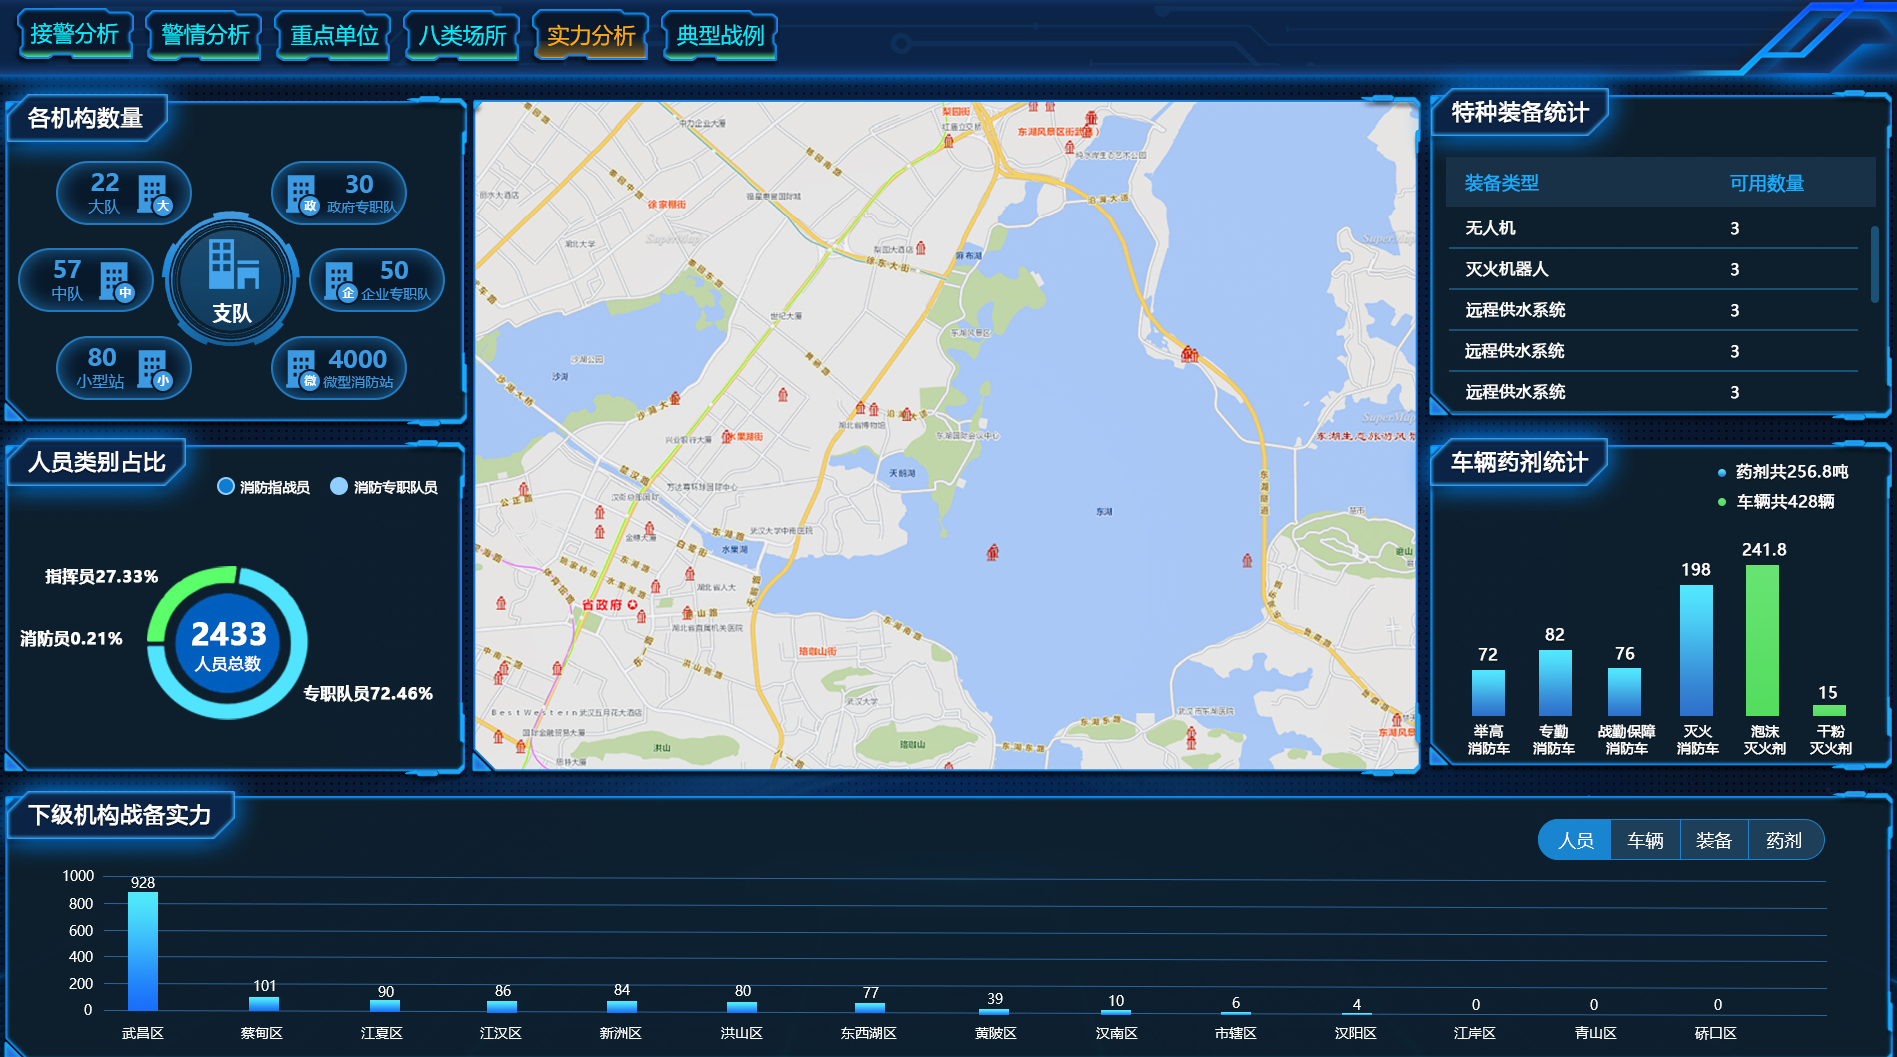Click the 黄陂区 bar showing 39
The width and height of the screenshot is (1897, 1057).
[x=994, y=1010]
